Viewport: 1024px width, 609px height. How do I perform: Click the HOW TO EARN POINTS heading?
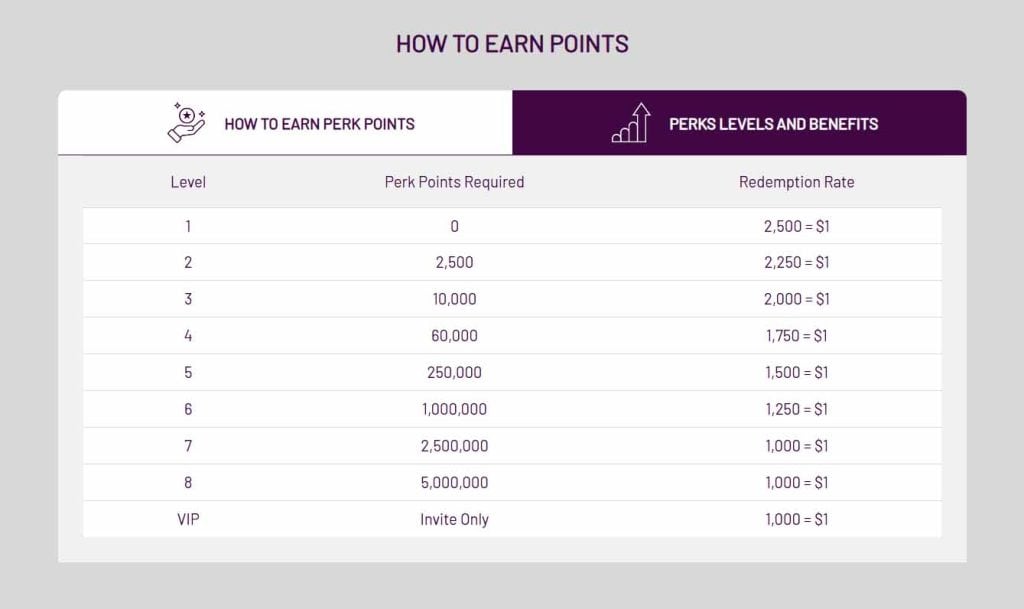coord(512,43)
